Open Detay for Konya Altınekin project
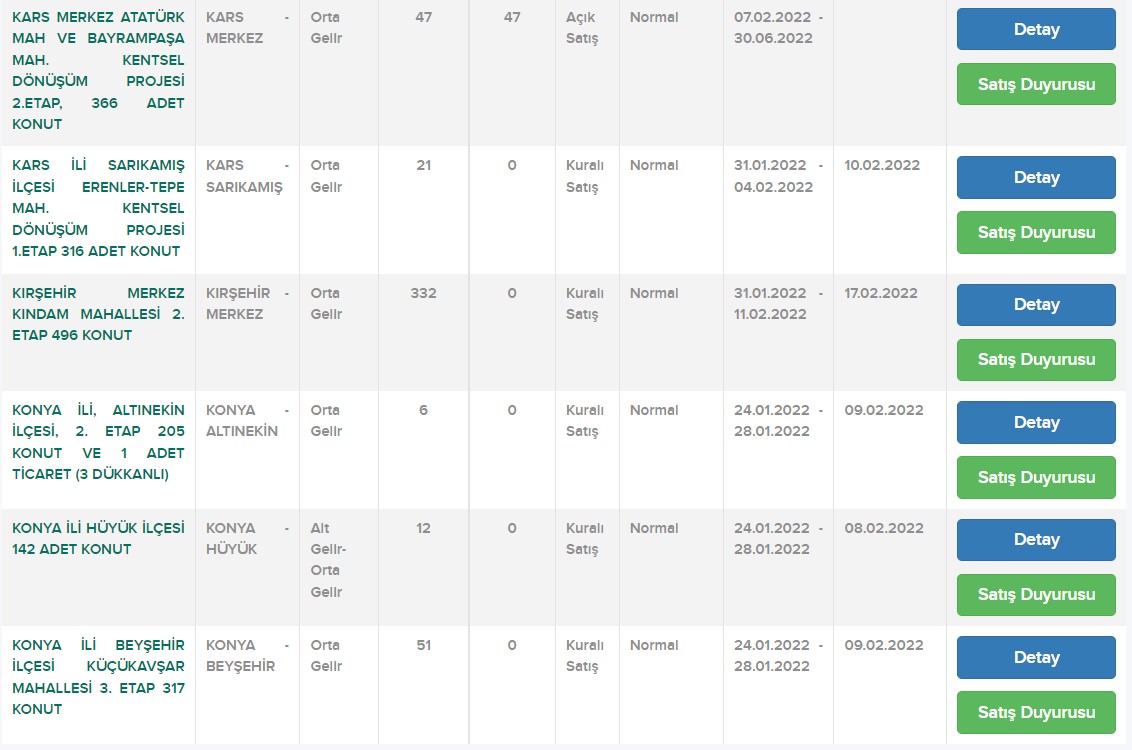The width and height of the screenshot is (1132, 750). (1036, 422)
